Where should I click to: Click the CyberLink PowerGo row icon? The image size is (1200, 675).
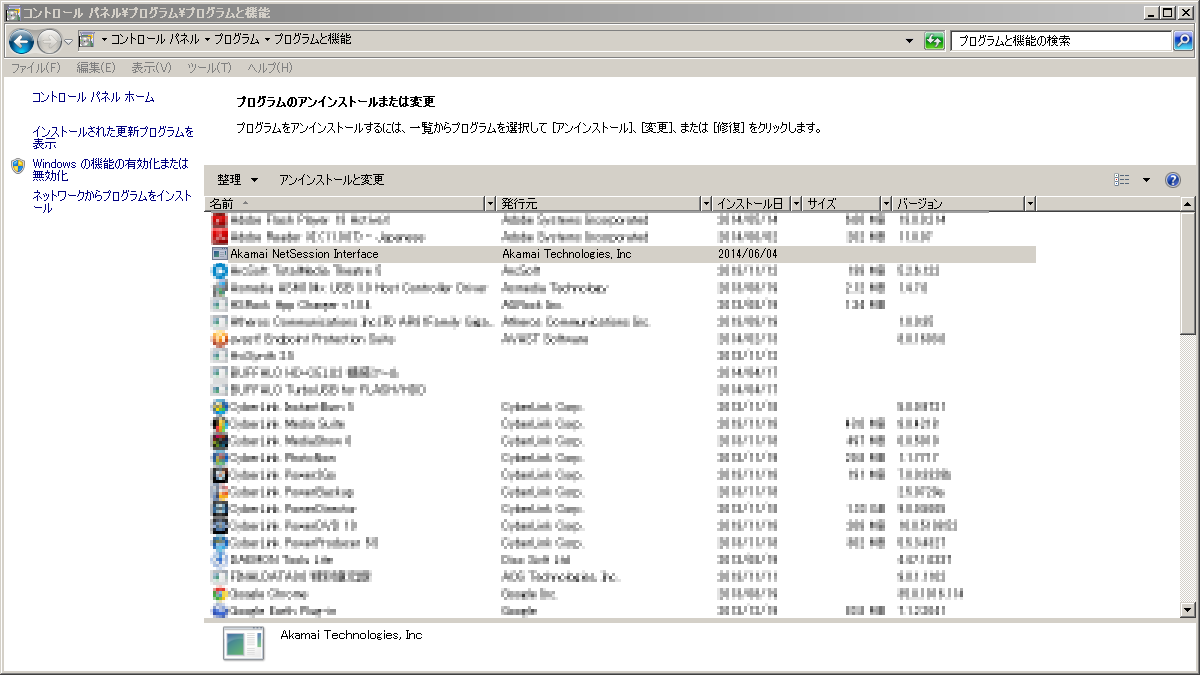[x=220, y=475]
